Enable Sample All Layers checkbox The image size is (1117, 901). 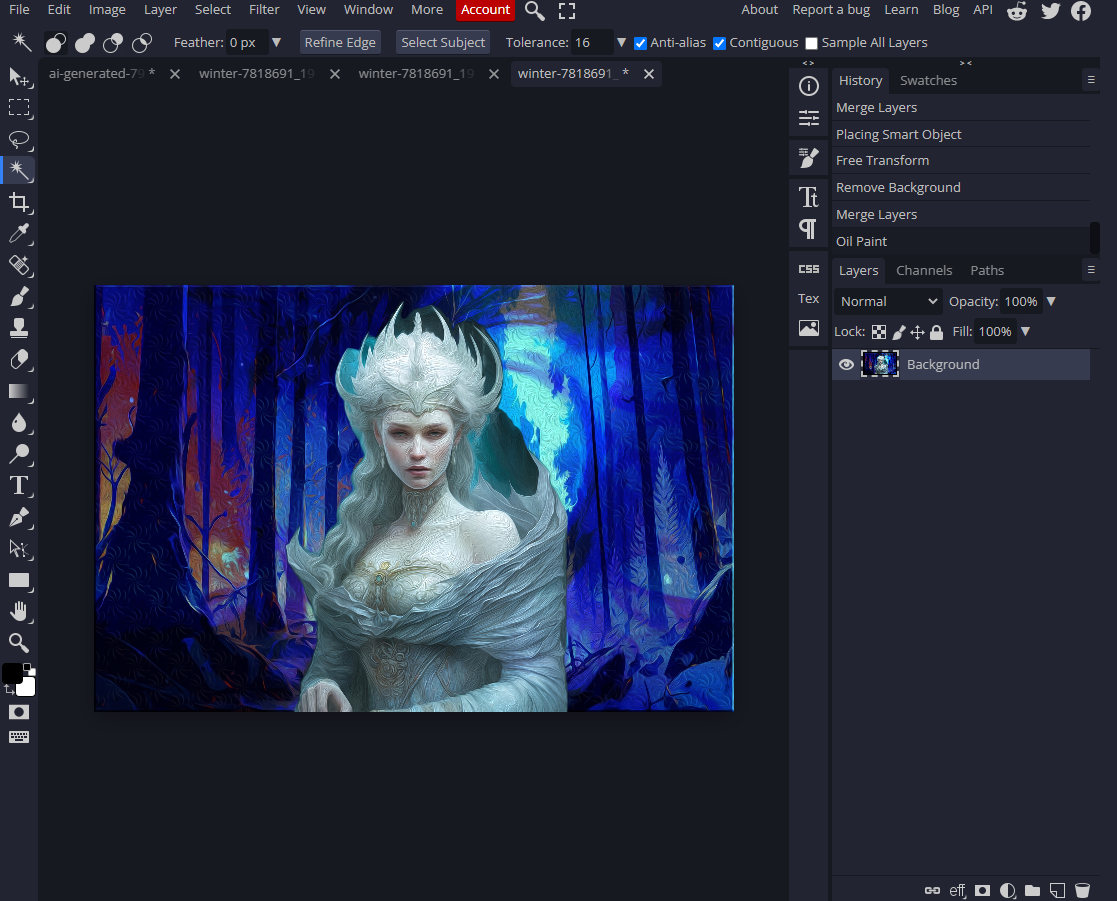pyautogui.click(x=811, y=43)
